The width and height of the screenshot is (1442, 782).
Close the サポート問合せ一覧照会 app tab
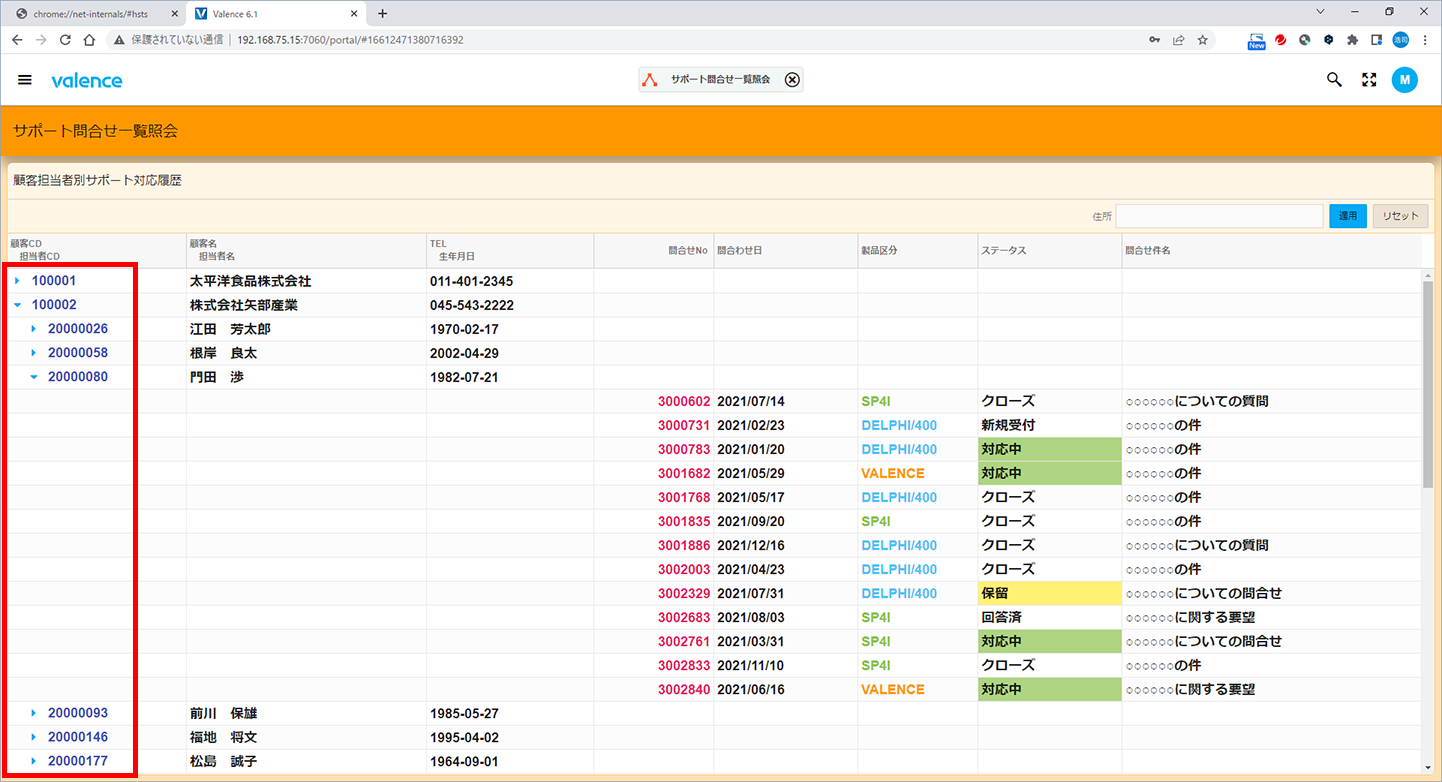[792, 80]
